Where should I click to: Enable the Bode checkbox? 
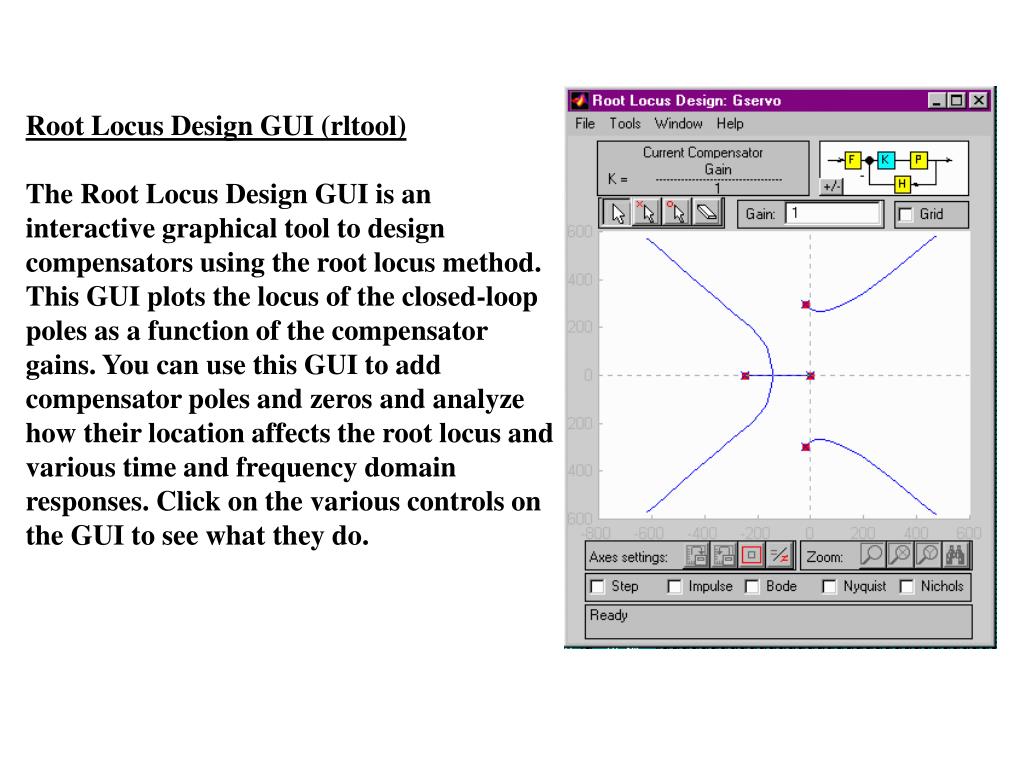click(x=752, y=586)
